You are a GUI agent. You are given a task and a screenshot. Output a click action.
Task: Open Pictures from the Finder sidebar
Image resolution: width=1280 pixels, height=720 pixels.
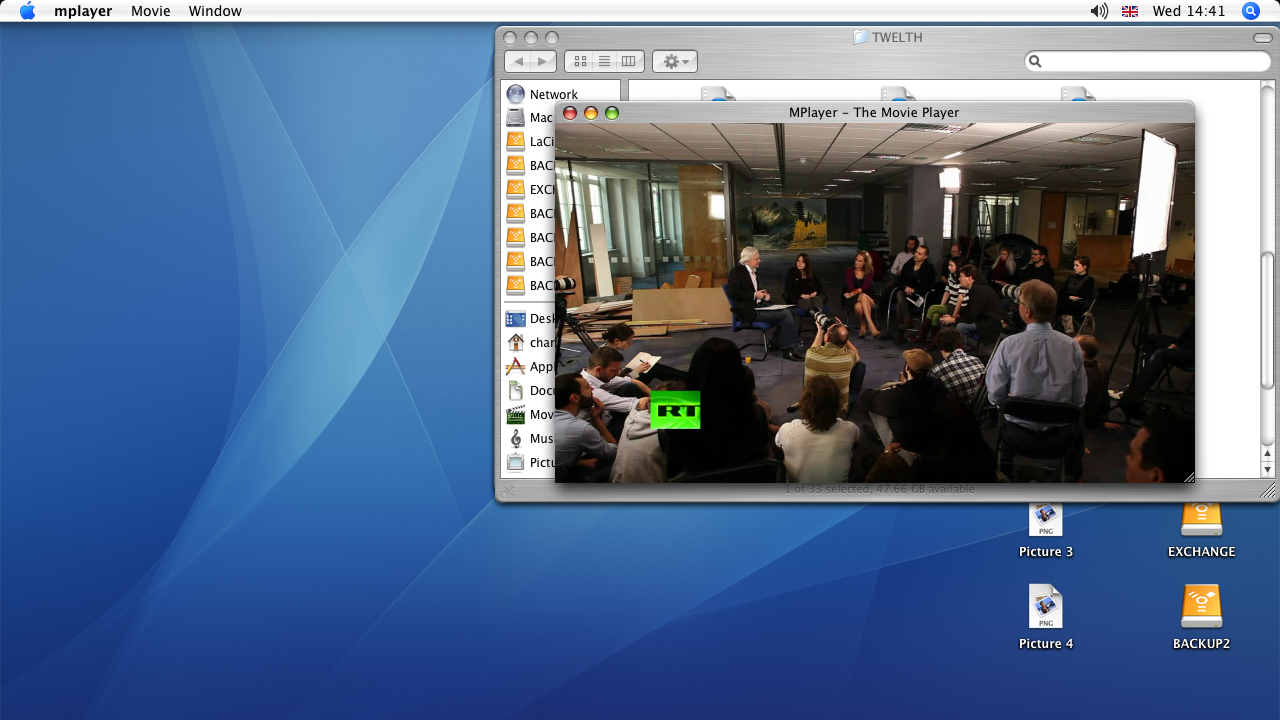tap(530, 463)
